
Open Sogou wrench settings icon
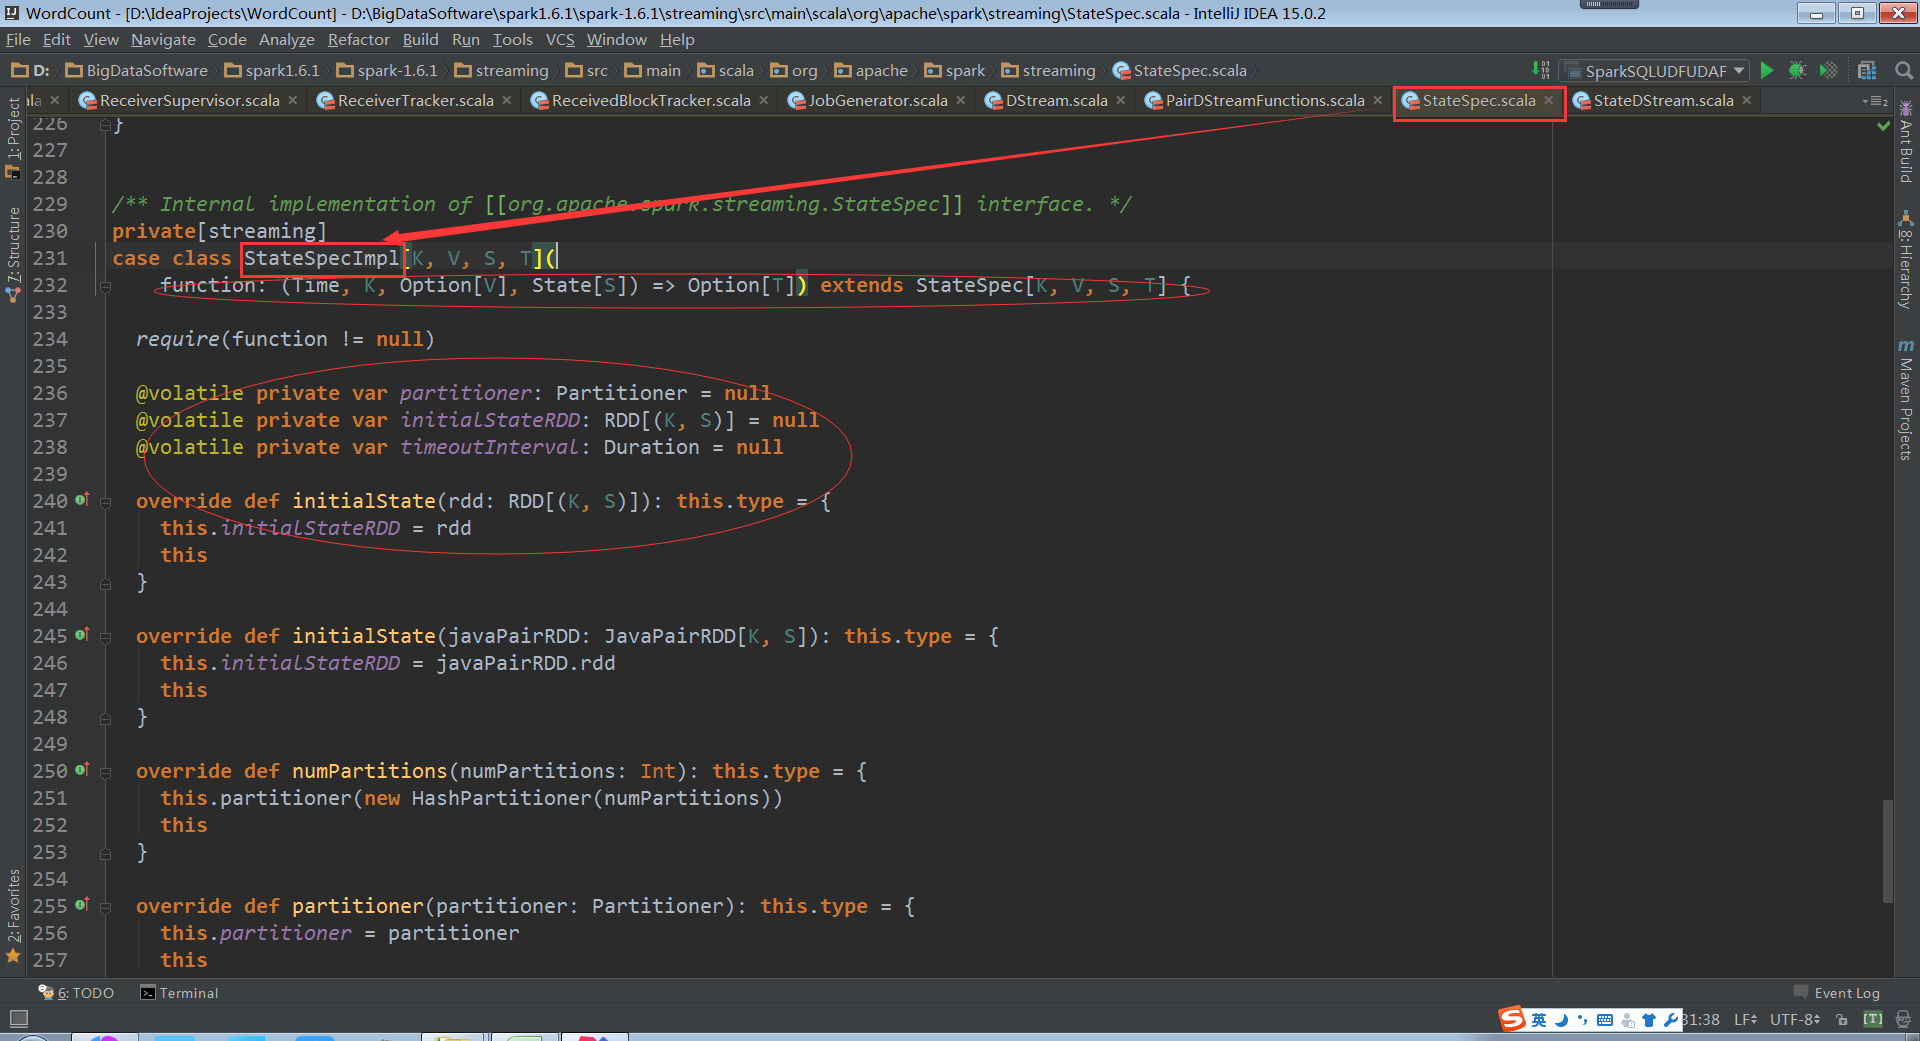coord(1671,1020)
